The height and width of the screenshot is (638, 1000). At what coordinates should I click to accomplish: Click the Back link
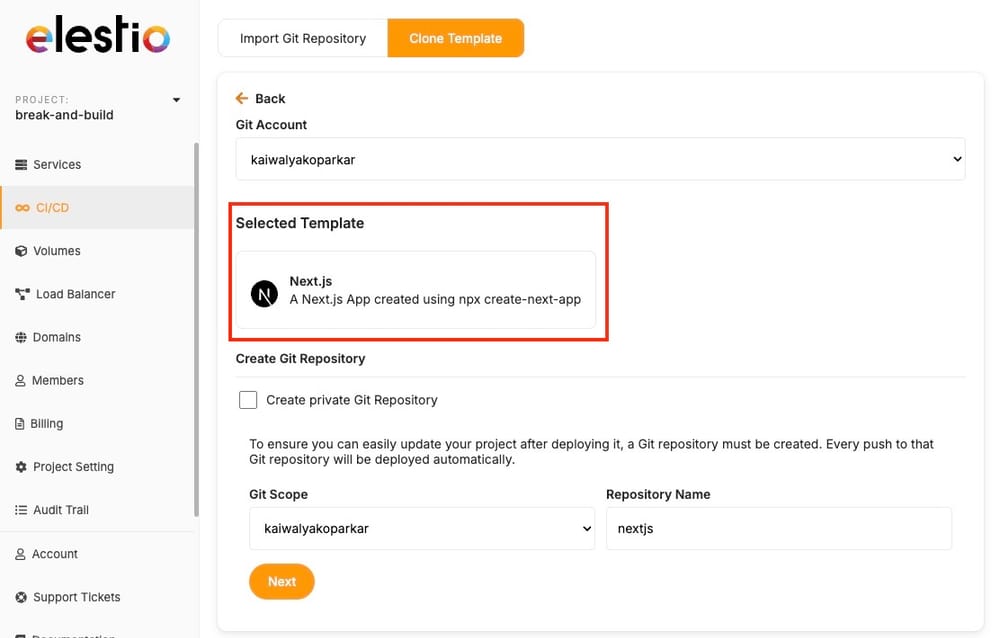(259, 98)
